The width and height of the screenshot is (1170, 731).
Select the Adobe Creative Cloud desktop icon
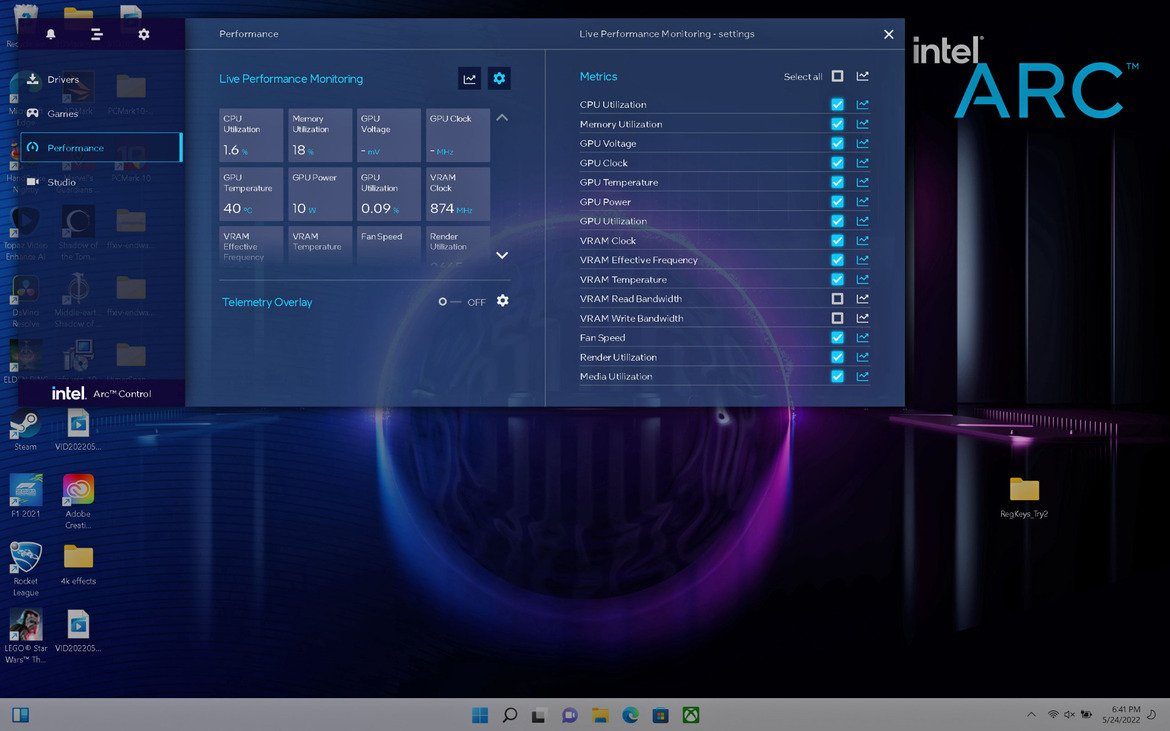[x=78, y=501]
